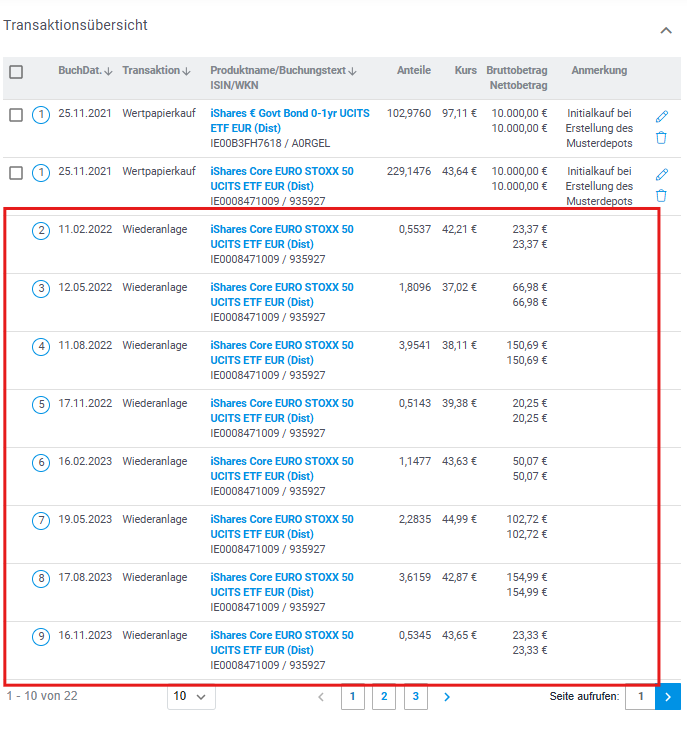Sort by BuchDat. column arrow
Viewport: 687px width, 729px height.
tap(108, 71)
